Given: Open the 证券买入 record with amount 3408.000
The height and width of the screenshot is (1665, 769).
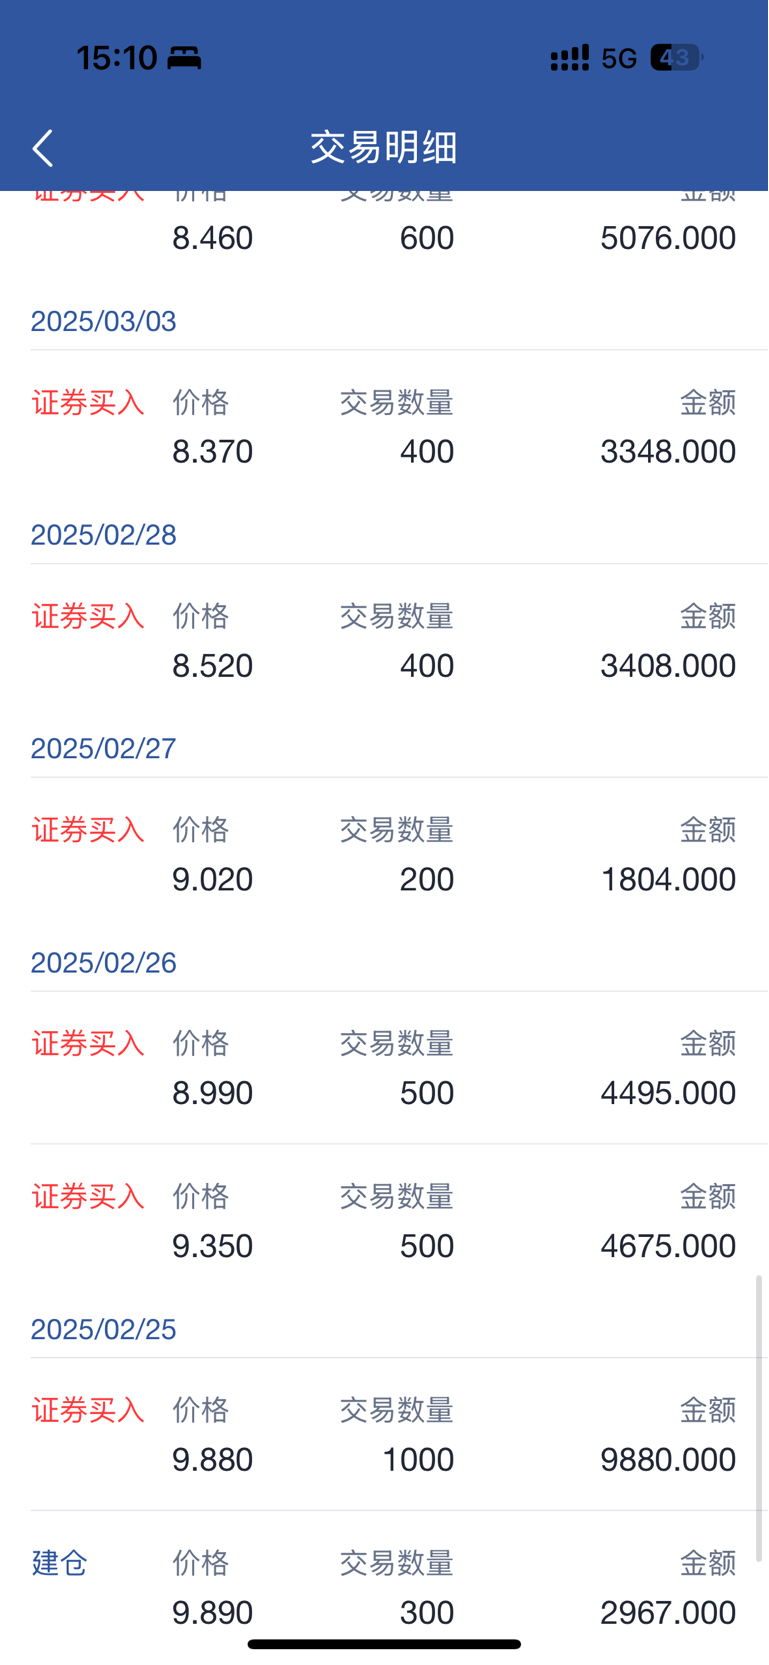Looking at the screenshot, I should tap(384, 641).
